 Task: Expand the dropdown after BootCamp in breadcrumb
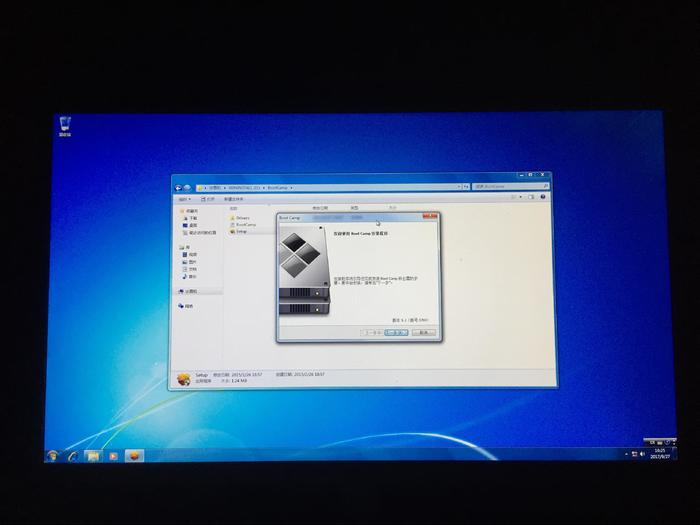291,188
